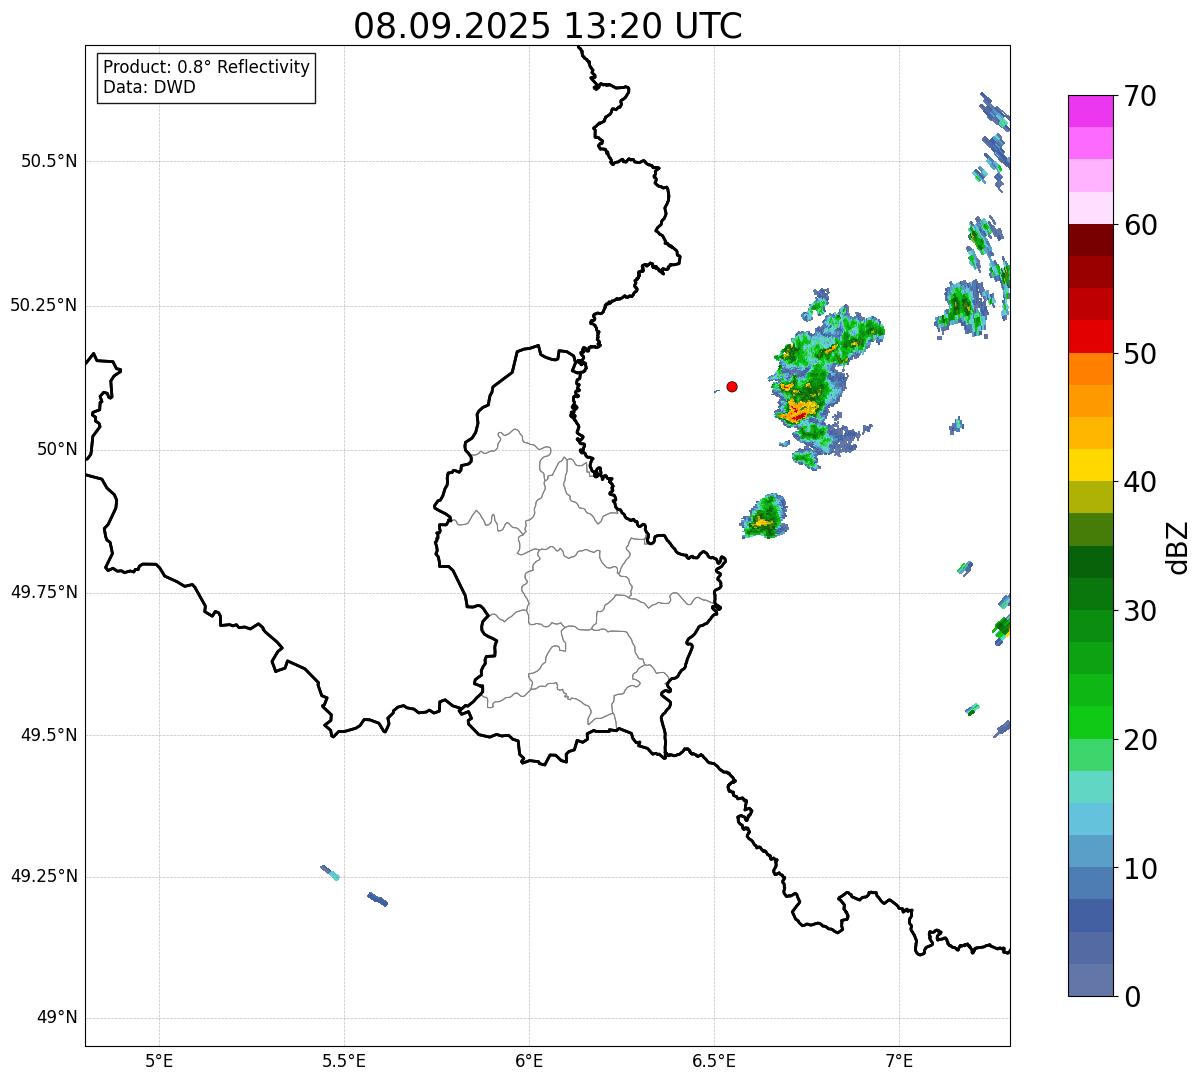Click the "dBZ" colorbar axis label
The width and height of the screenshot is (1202, 1081).
click(1178, 546)
